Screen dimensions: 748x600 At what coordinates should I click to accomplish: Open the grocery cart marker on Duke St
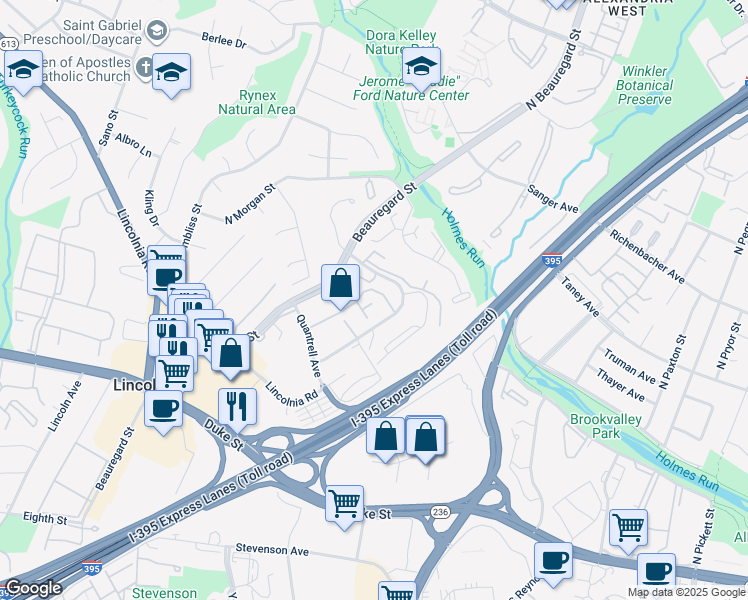[344, 507]
